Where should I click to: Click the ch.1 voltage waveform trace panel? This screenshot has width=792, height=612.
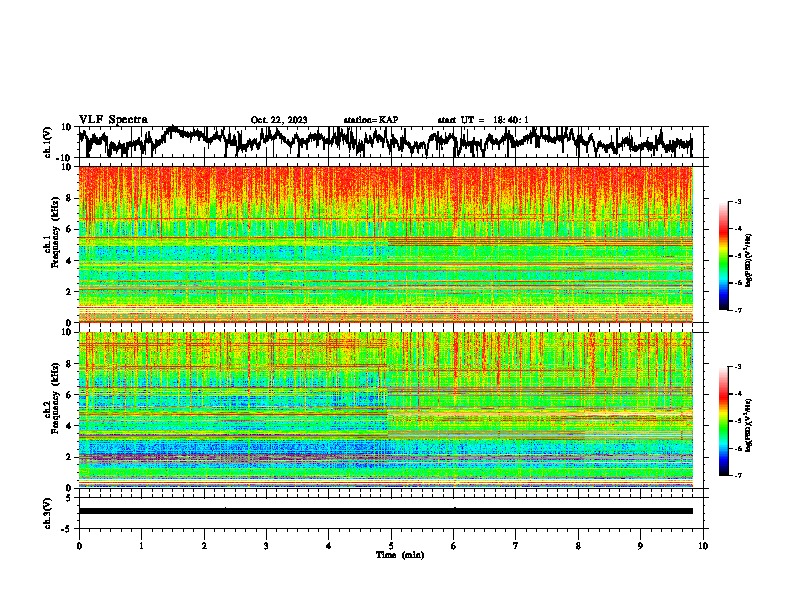pos(390,142)
